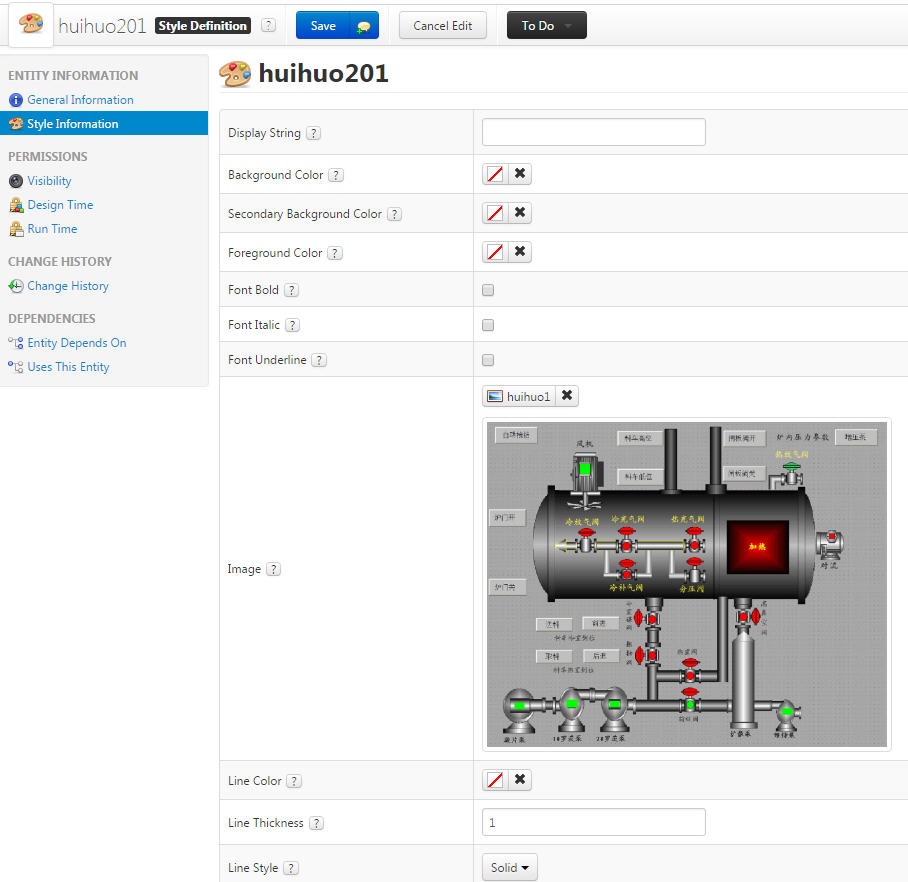Click the palette icon beside huihuo201 header
This screenshot has width=908, height=882.
(31, 24)
